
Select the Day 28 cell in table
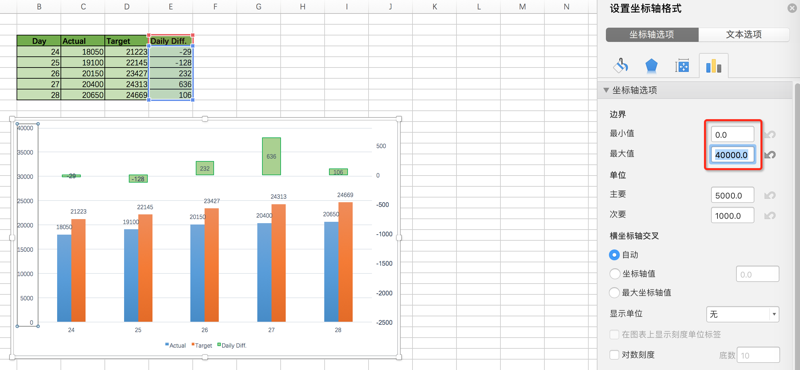tap(39, 95)
